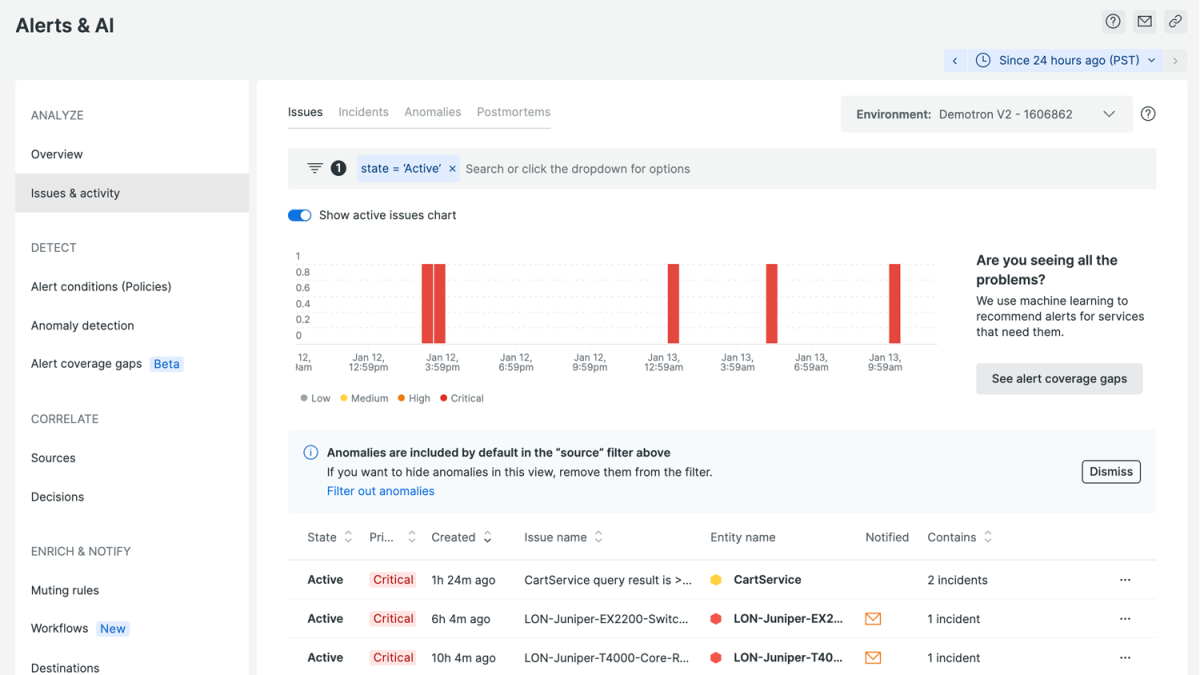
Task: Open Alert conditions (Policies) in sidebar
Action: coord(101,287)
